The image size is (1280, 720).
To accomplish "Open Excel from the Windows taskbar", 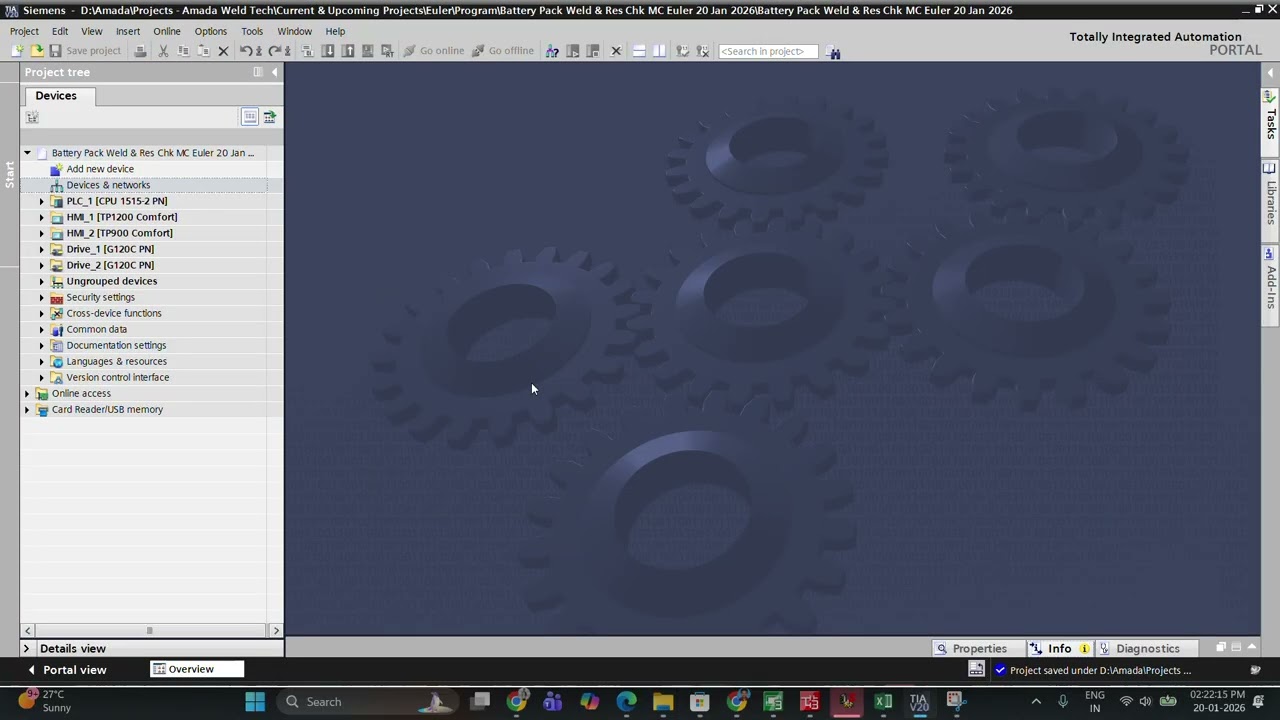I will pyautogui.click(x=883, y=702).
